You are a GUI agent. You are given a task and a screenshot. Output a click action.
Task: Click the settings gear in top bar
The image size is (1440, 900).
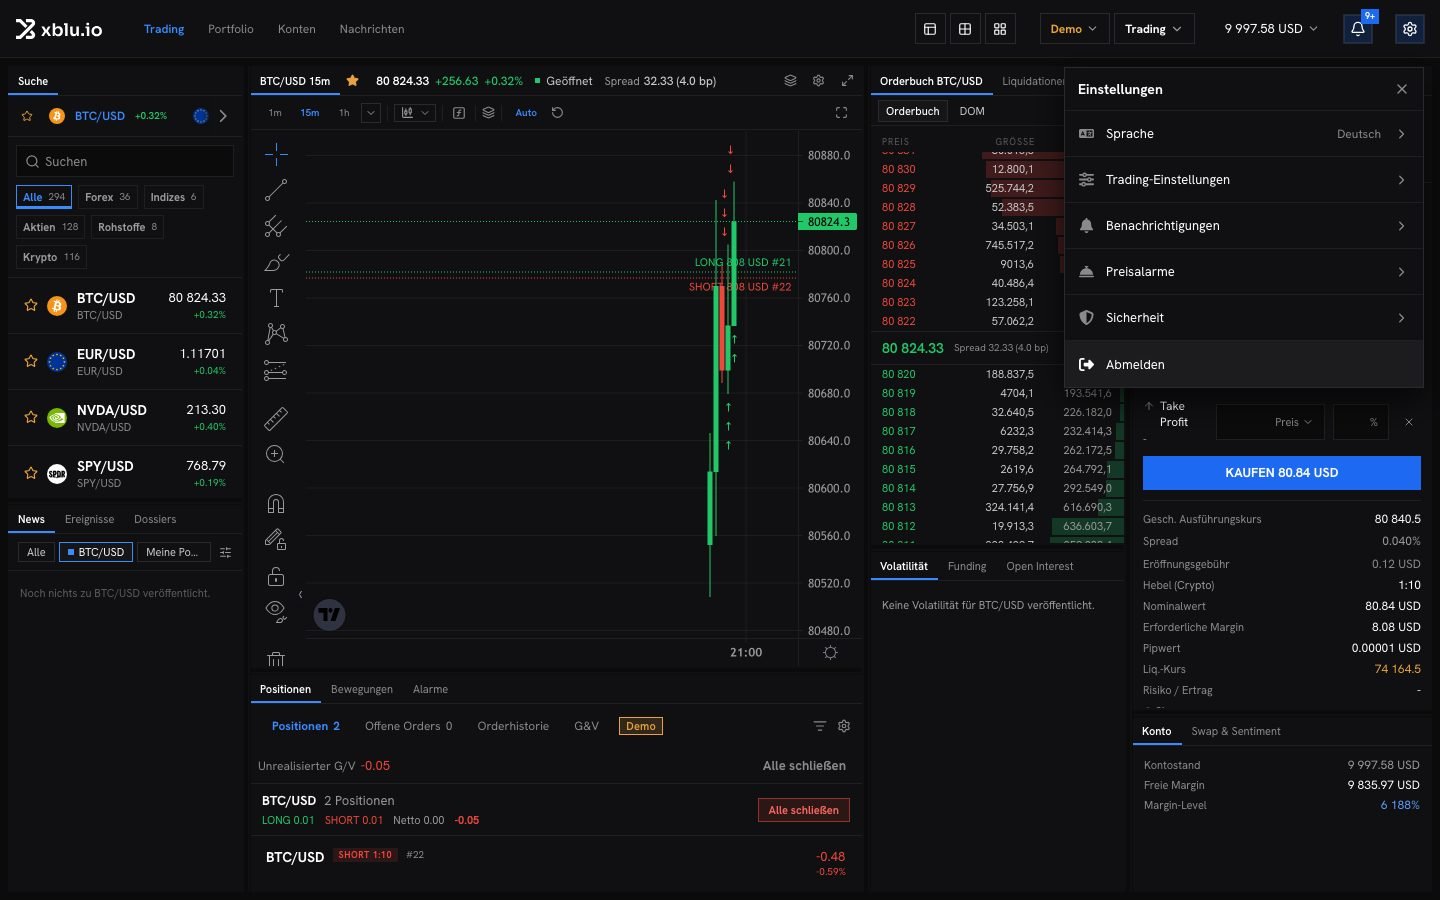[1410, 29]
